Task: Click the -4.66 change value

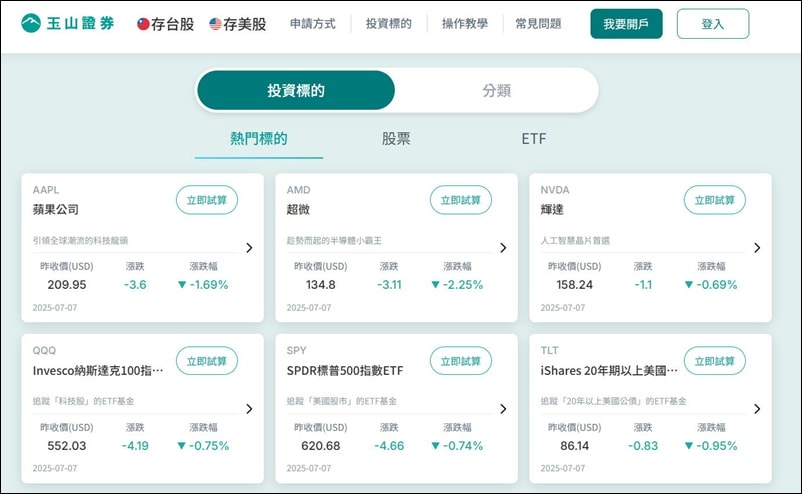Action: [389, 446]
